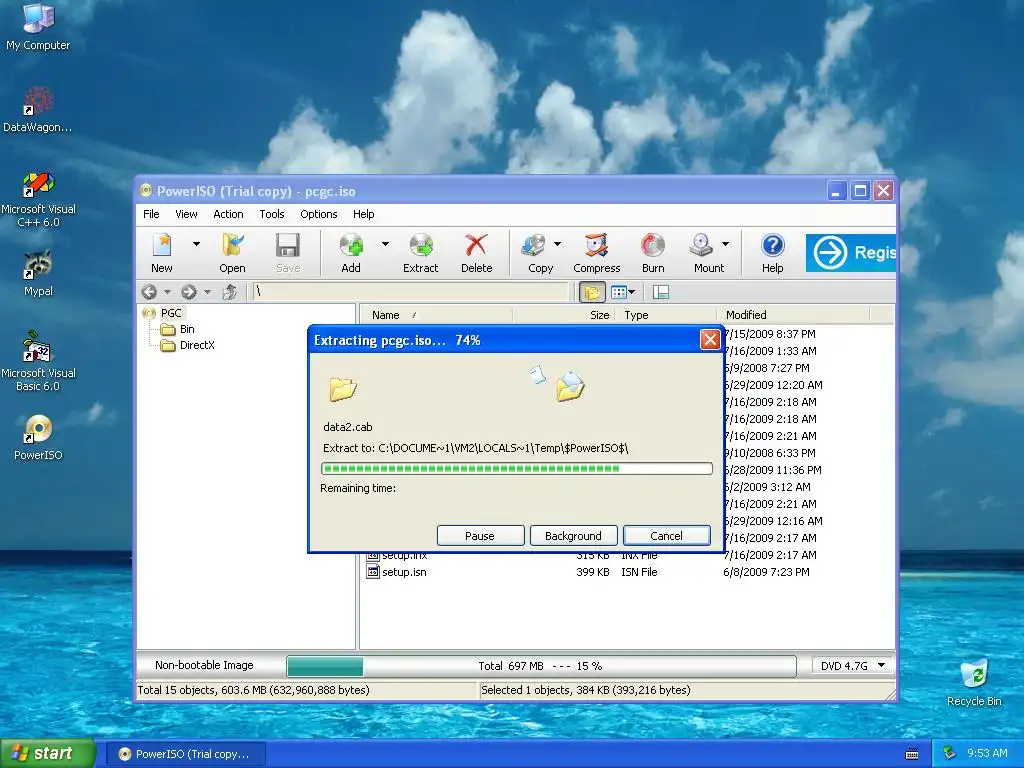Click the Open toolbar icon
This screenshot has width=1024, height=768.
232,253
